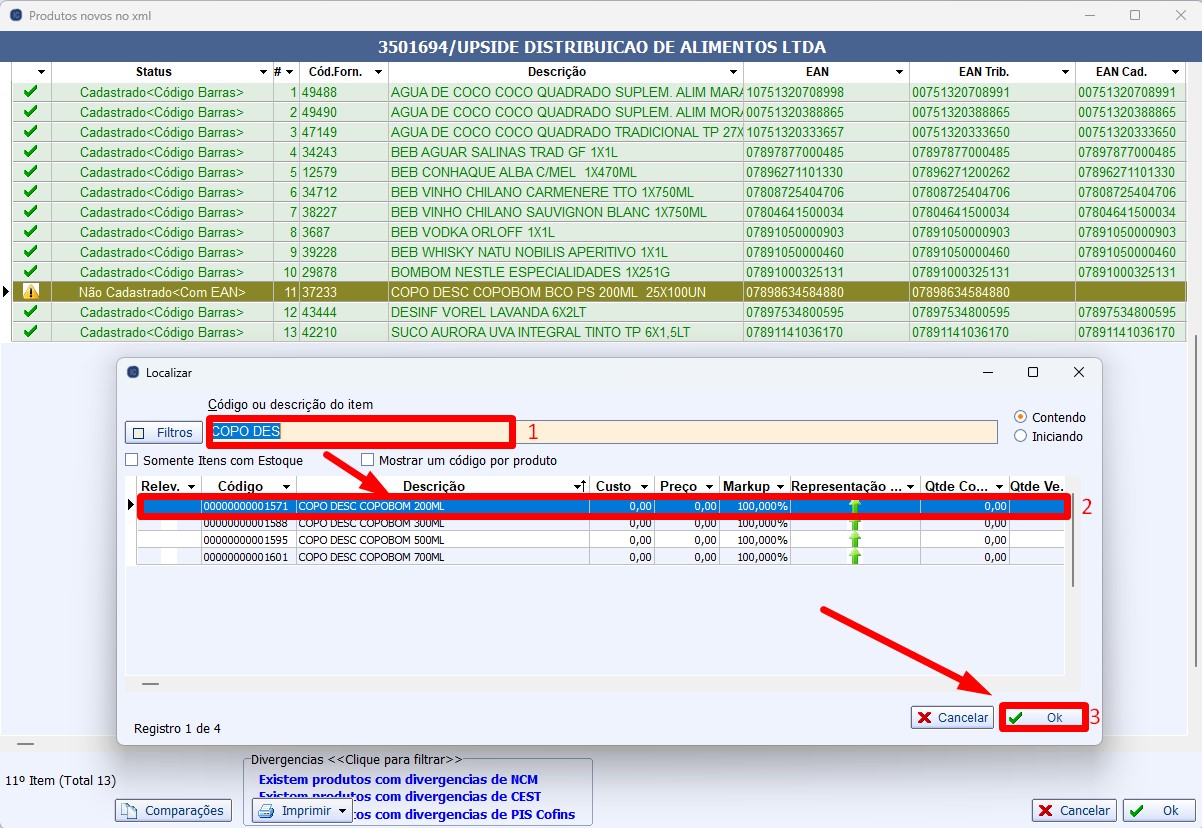Image resolution: width=1202 pixels, height=828 pixels.
Task: Click the green checkmark on DESINF VOREL LAVANDA row
Action: tap(31, 312)
